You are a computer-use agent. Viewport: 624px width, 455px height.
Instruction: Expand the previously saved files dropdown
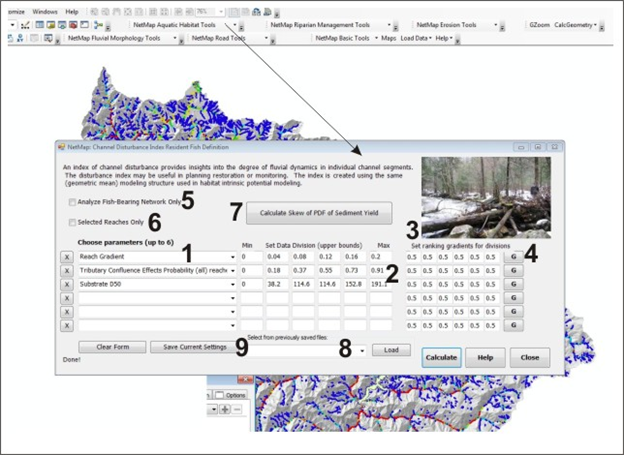pos(361,351)
